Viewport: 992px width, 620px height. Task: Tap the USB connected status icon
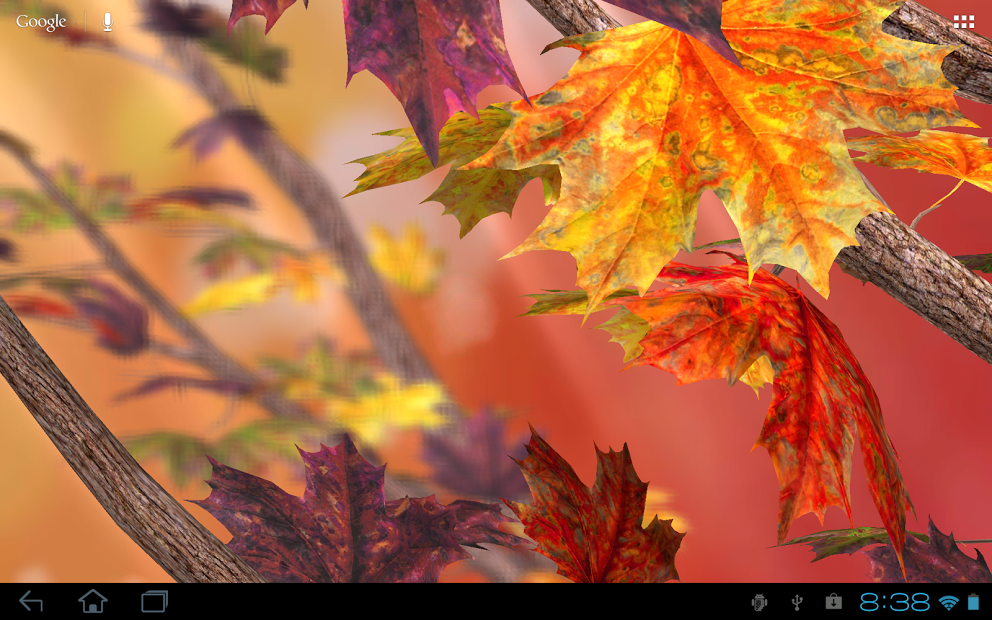tap(795, 603)
